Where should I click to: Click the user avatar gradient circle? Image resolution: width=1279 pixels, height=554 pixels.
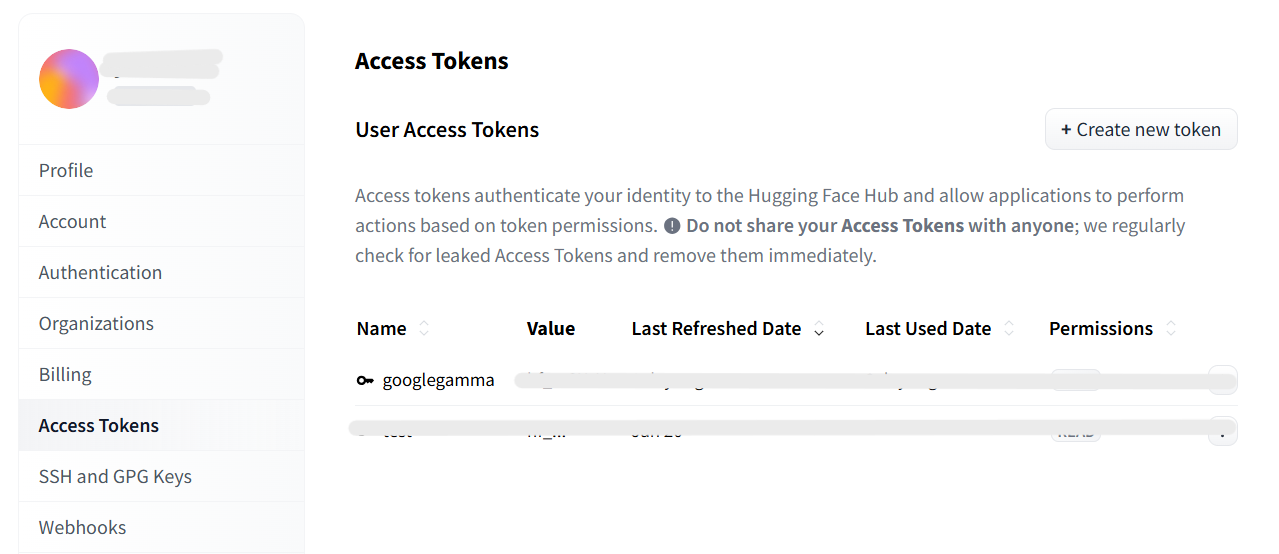(x=69, y=79)
